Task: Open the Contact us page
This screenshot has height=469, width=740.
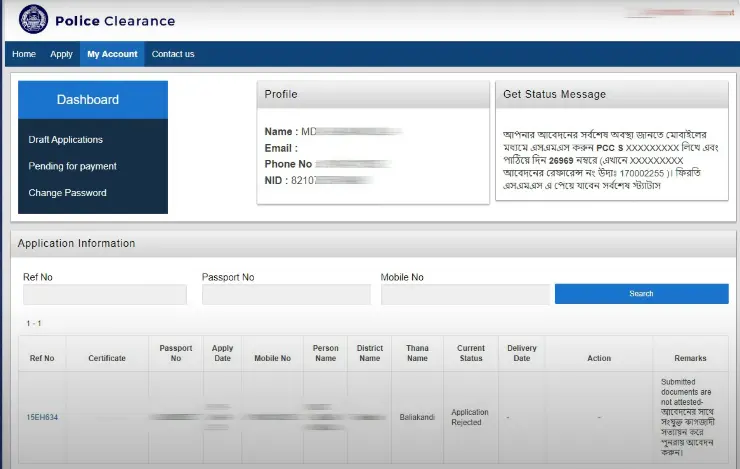Action: coord(173,54)
